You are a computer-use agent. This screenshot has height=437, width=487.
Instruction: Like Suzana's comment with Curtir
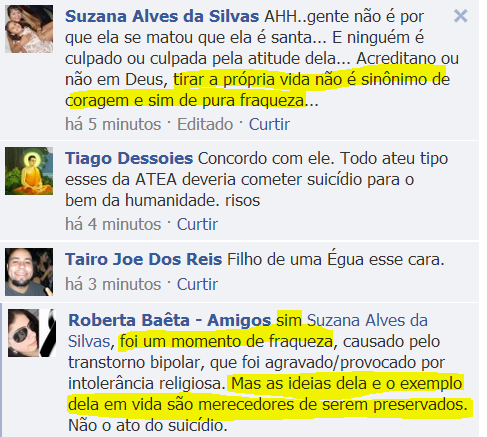pyautogui.click(x=269, y=124)
